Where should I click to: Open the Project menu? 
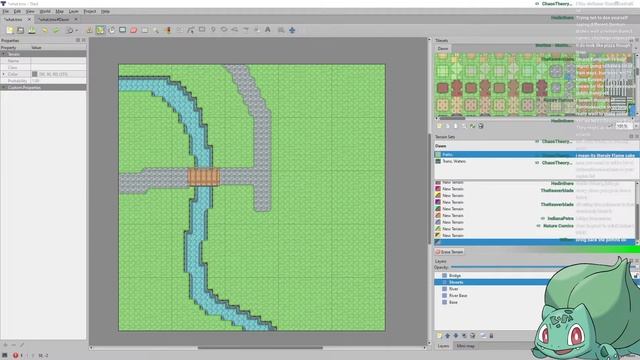pos(90,11)
